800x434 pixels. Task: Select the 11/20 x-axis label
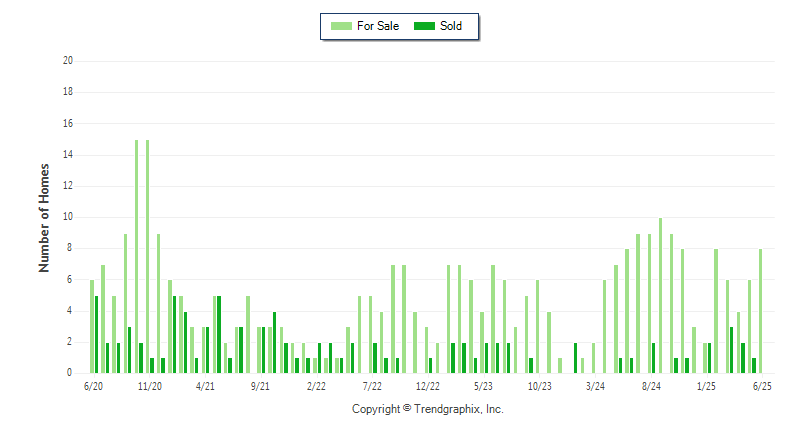click(x=150, y=387)
